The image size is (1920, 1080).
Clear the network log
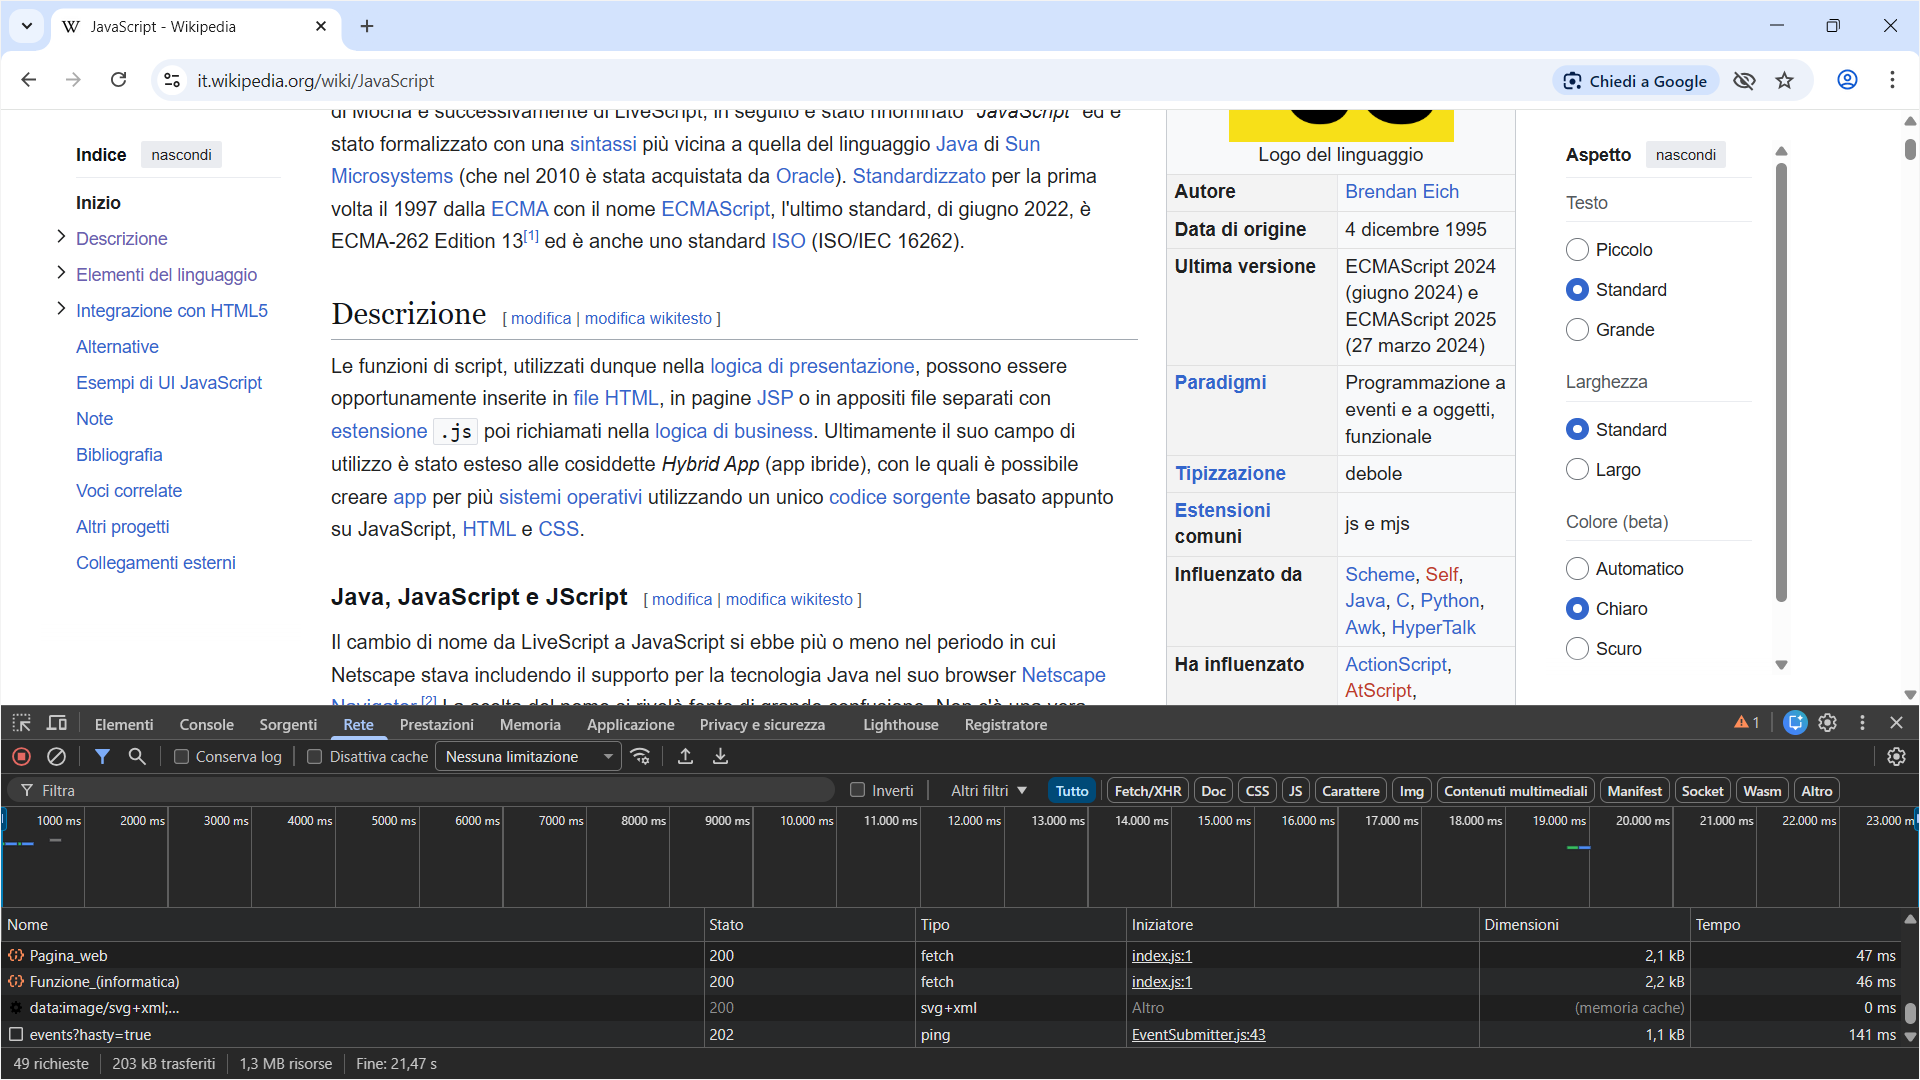[57, 757]
